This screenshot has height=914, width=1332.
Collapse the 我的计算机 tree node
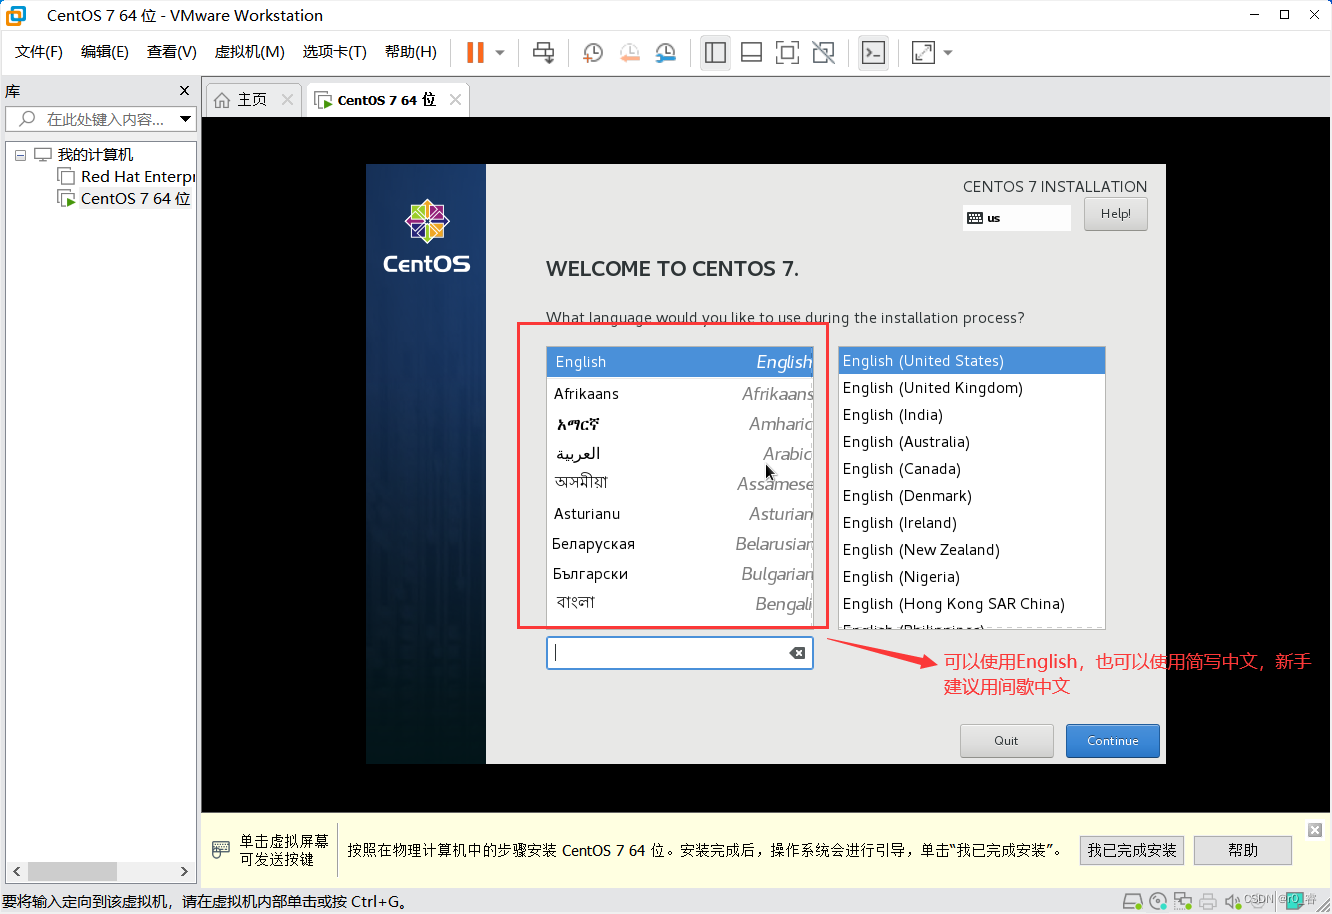pyautogui.click(x=20, y=155)
